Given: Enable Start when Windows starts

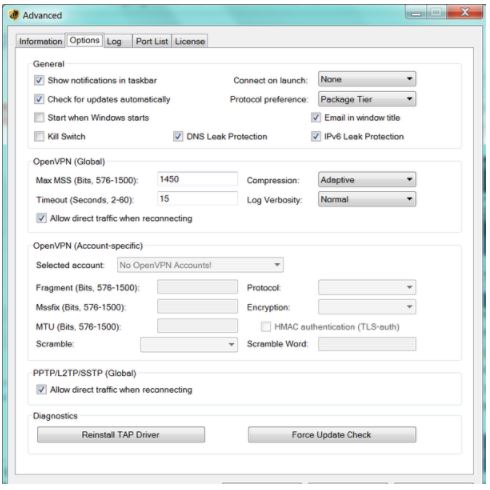Looking at the screenshot, I should 39,117.
